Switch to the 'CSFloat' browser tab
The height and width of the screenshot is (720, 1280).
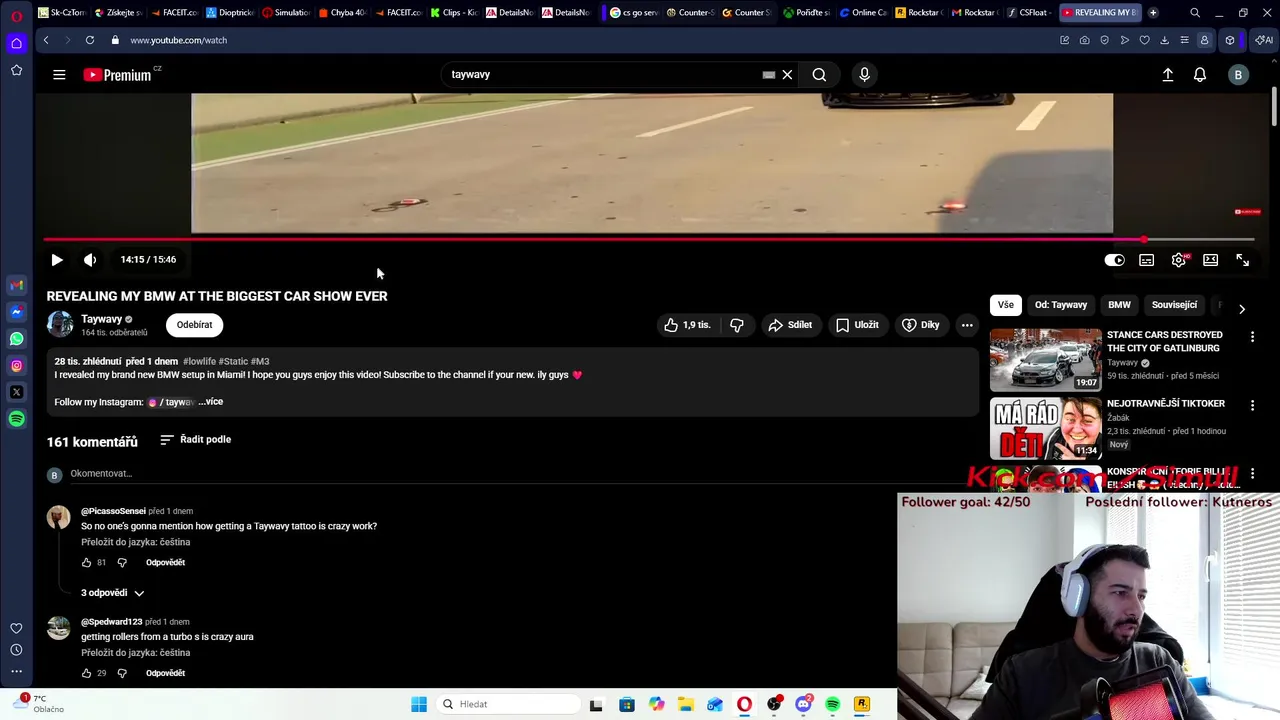[1028, 13]
